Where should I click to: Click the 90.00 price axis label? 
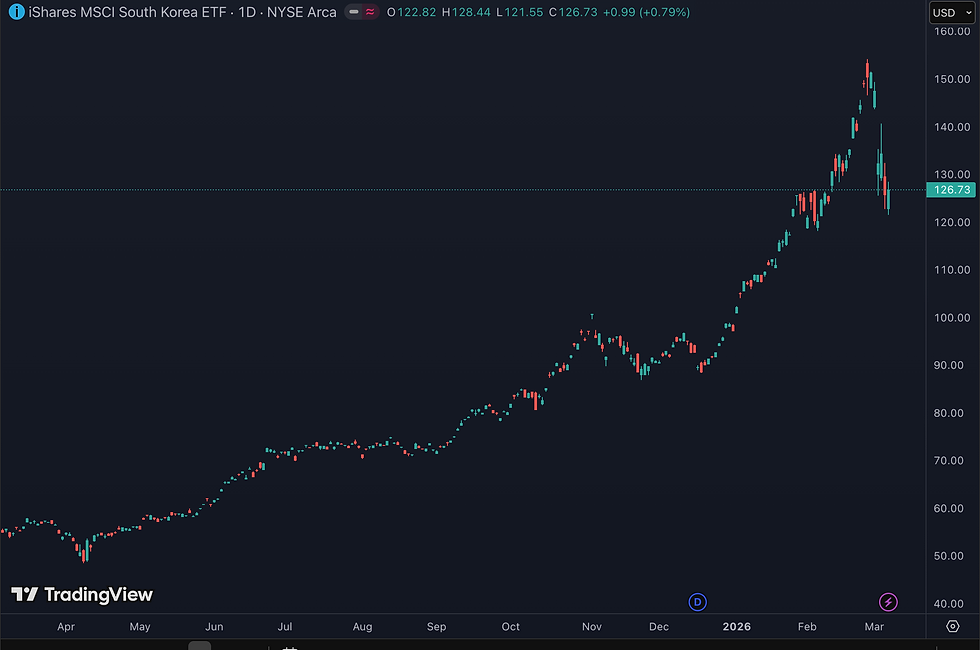[x=949, y=365]
